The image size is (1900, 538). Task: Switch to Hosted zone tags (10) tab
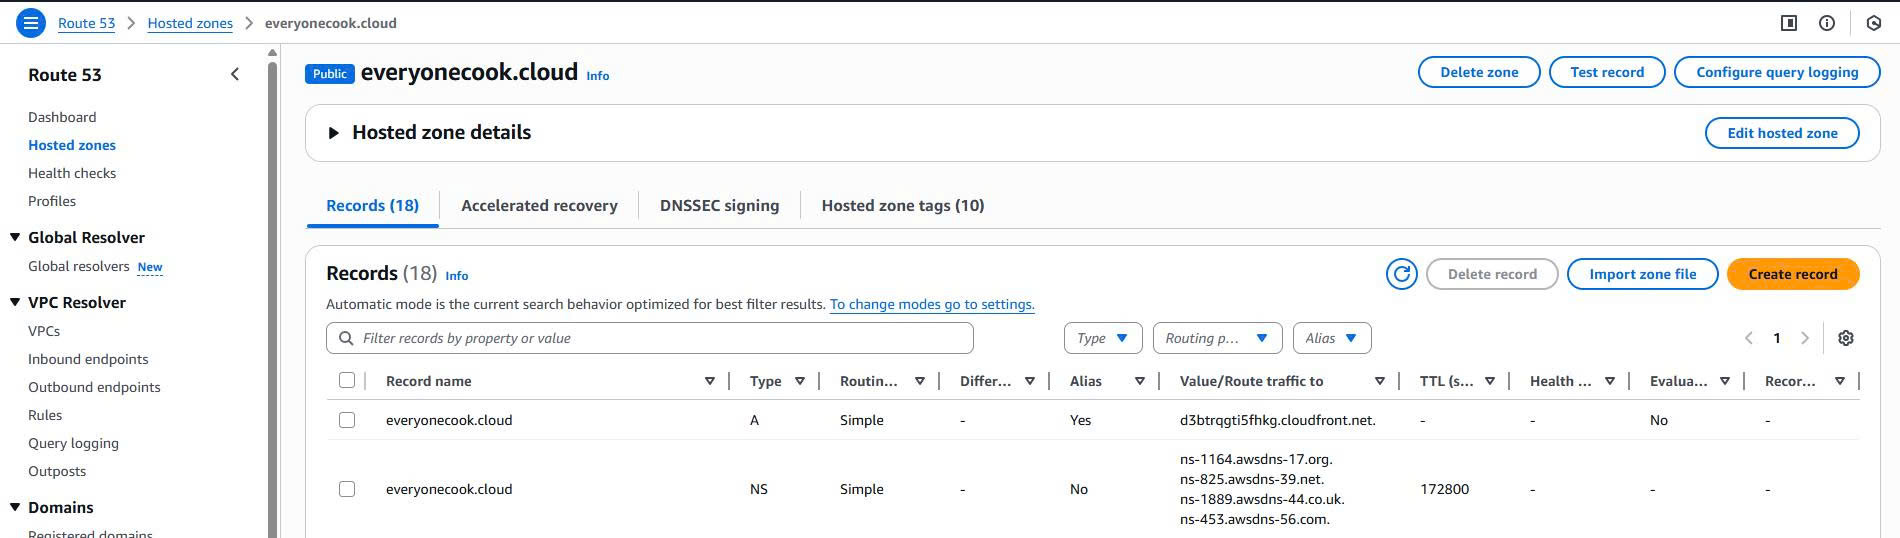coord(903,205)
